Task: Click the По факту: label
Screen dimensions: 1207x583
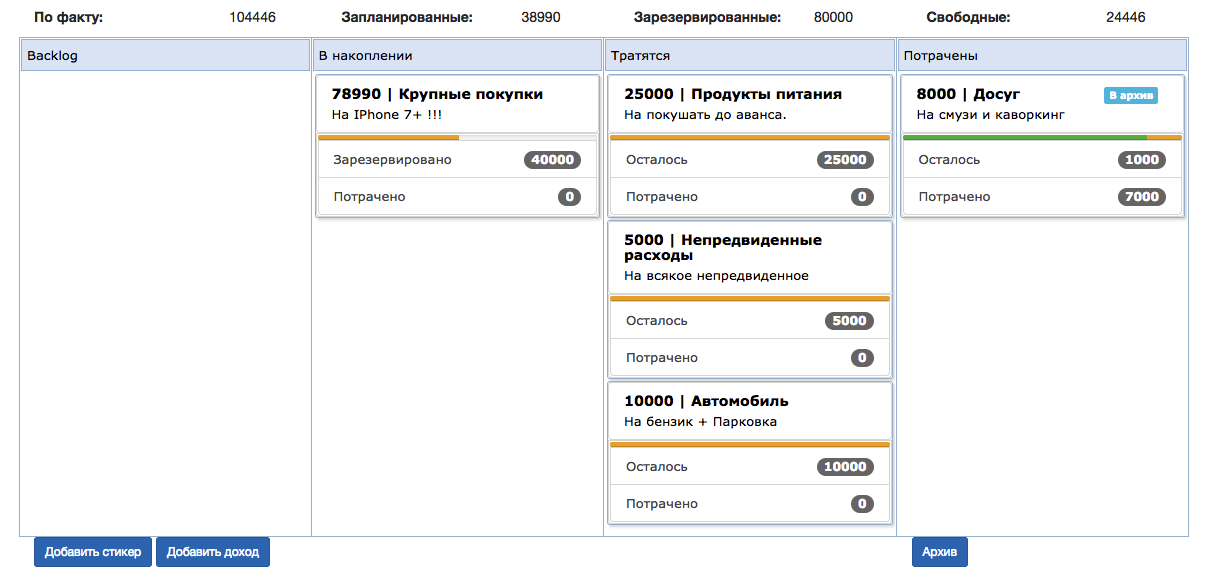Action: pos(68,18)
